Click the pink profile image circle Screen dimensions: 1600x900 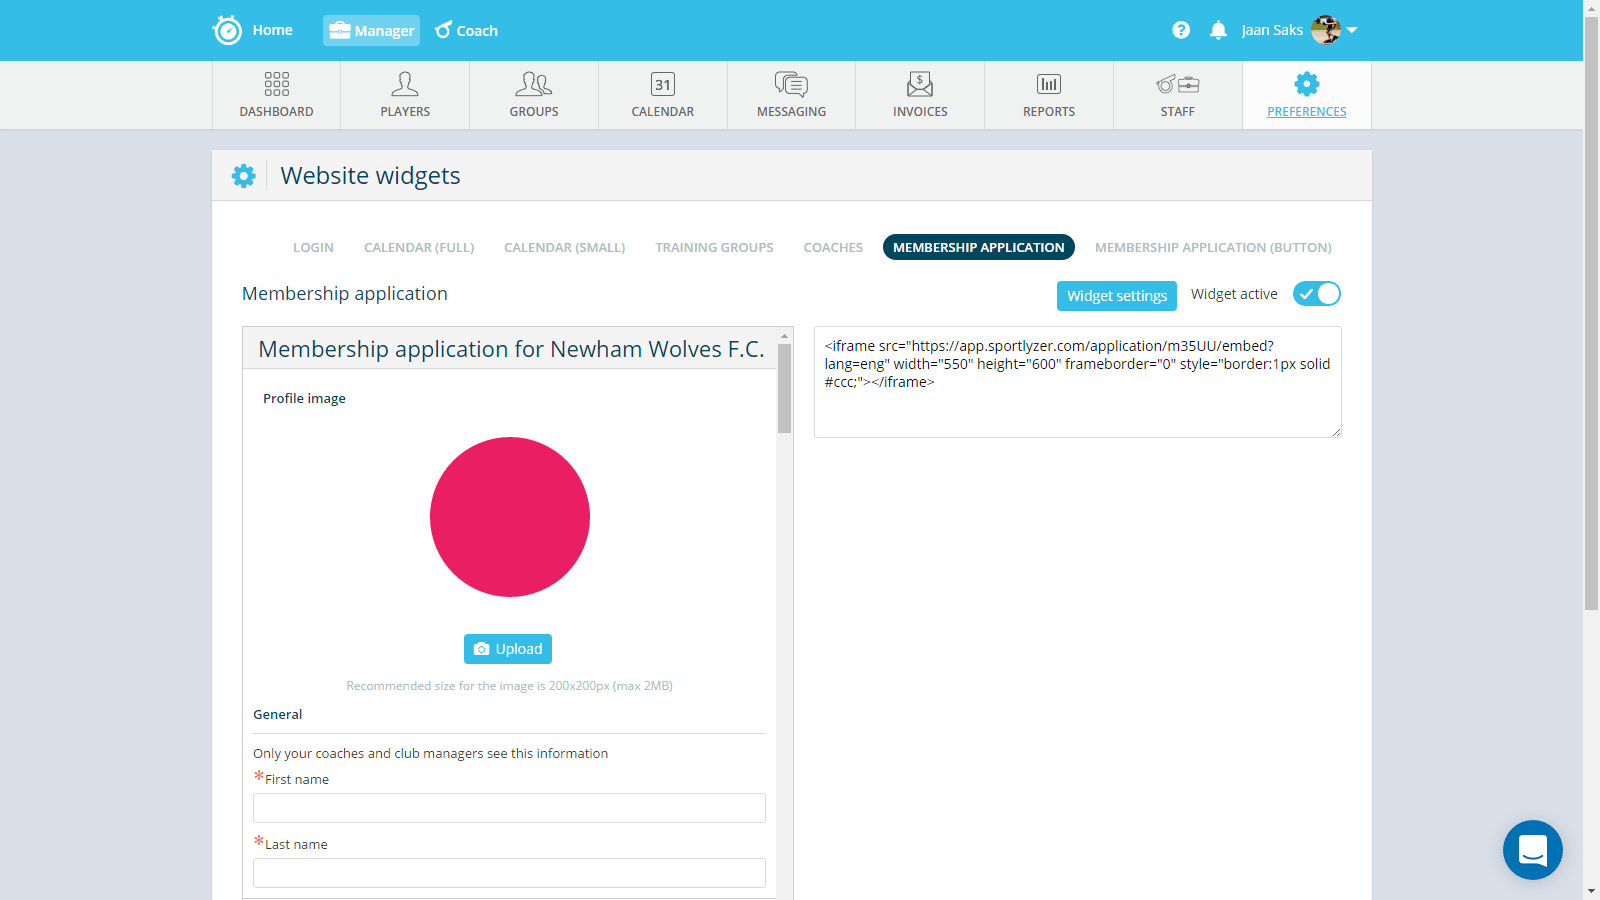pos(510,517)
